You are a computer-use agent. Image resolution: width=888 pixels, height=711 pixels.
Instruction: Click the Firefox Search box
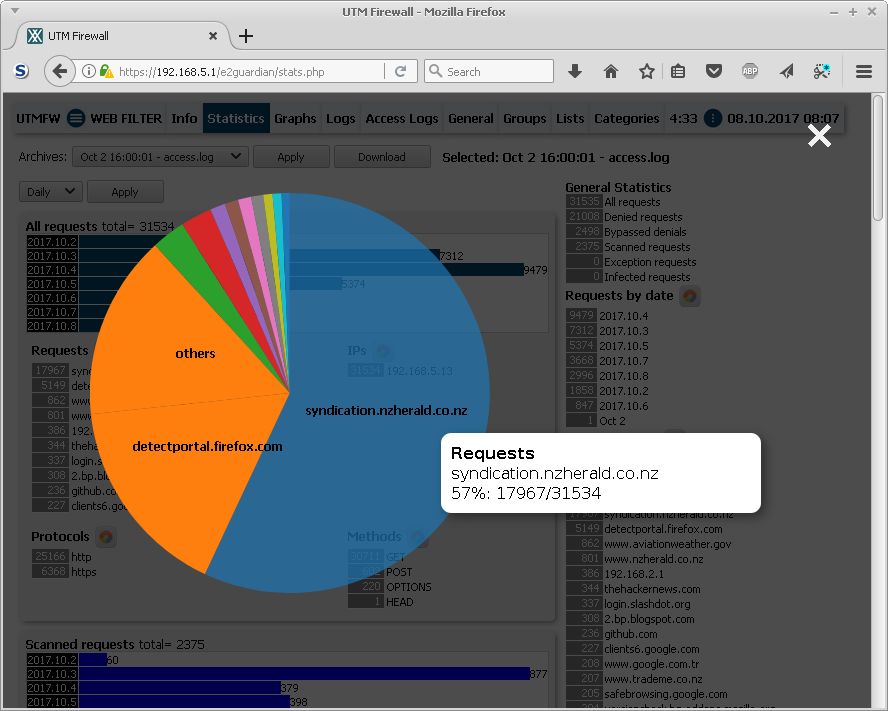pyautogui.click(x=489, y=71)
